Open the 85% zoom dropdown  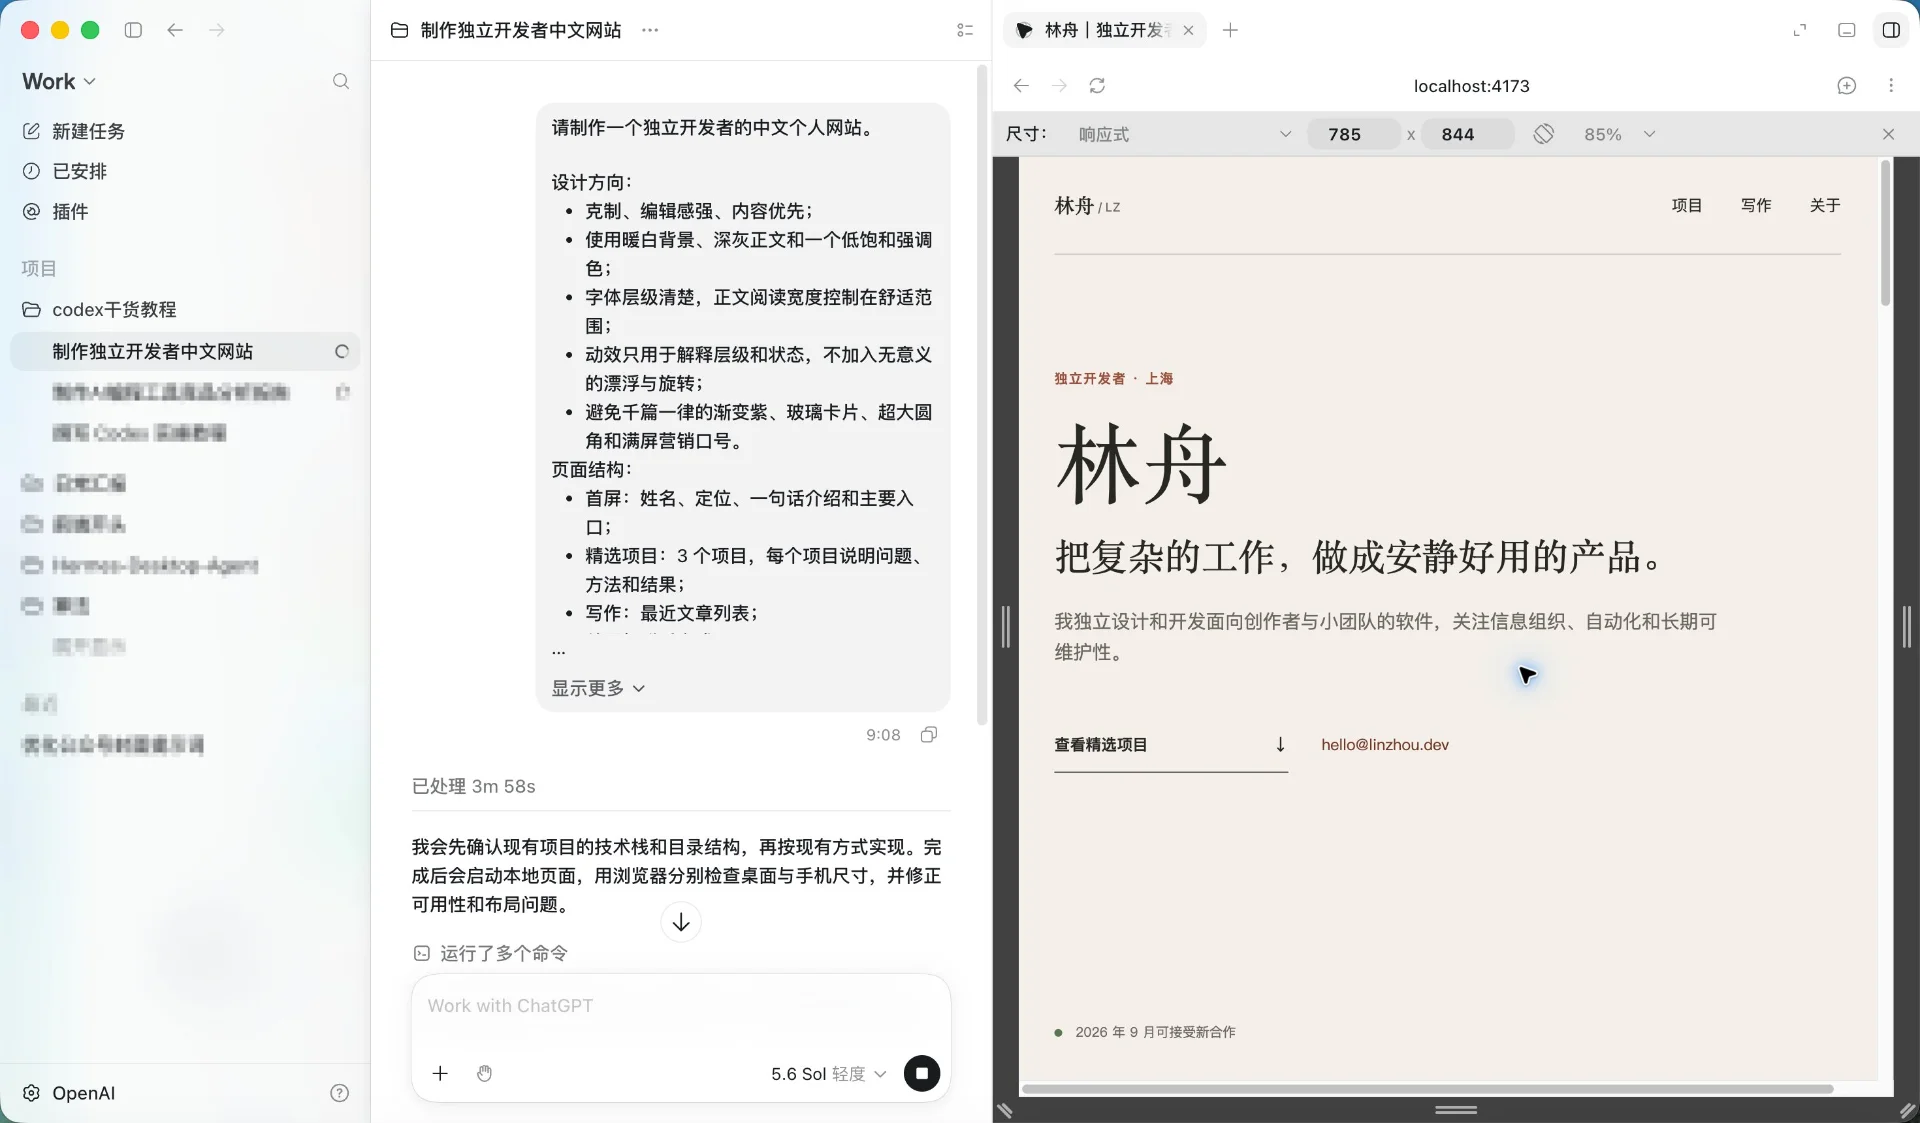pyautogui.click(x=1619, y=134)
